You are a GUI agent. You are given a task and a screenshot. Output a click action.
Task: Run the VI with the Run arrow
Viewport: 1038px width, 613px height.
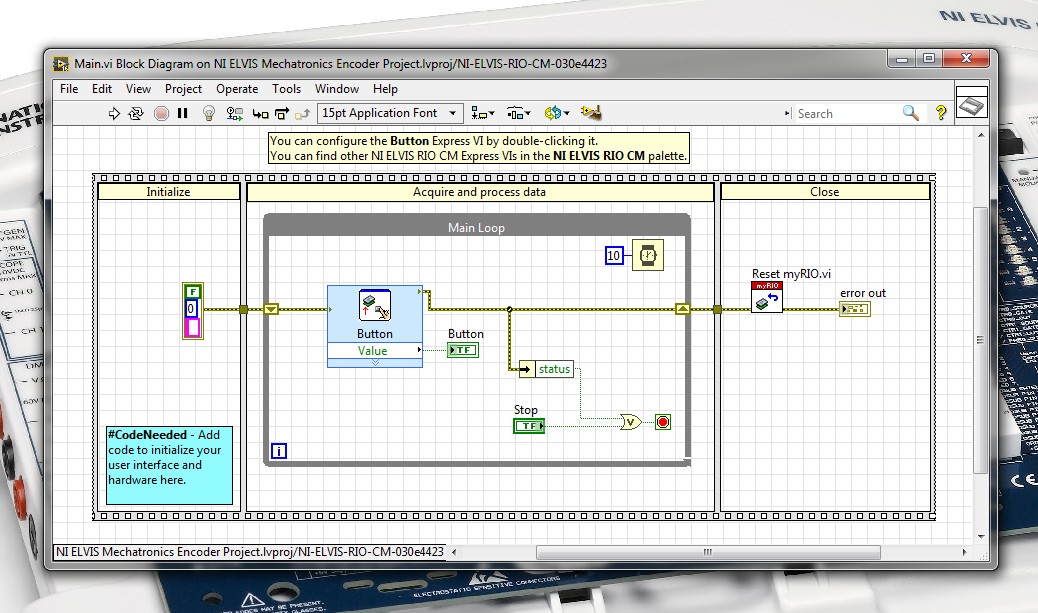(115, 113)
